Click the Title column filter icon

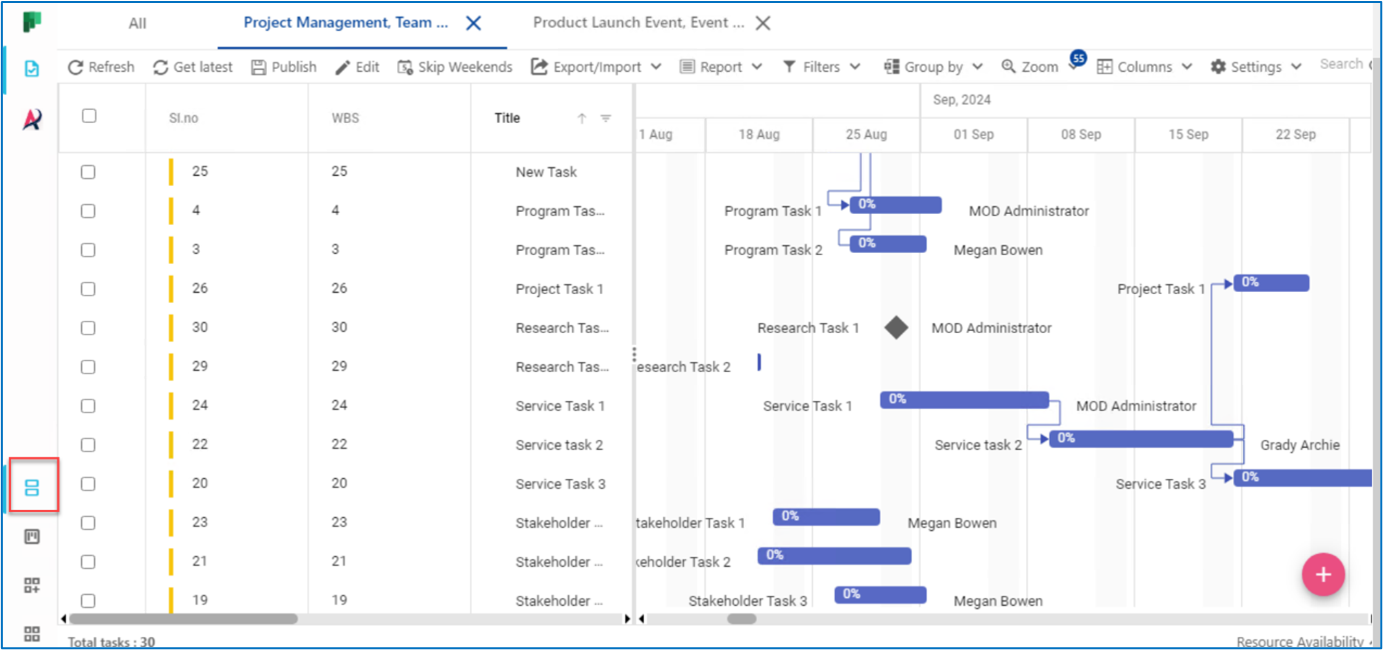pyautogui.click(x=605, y=118)
